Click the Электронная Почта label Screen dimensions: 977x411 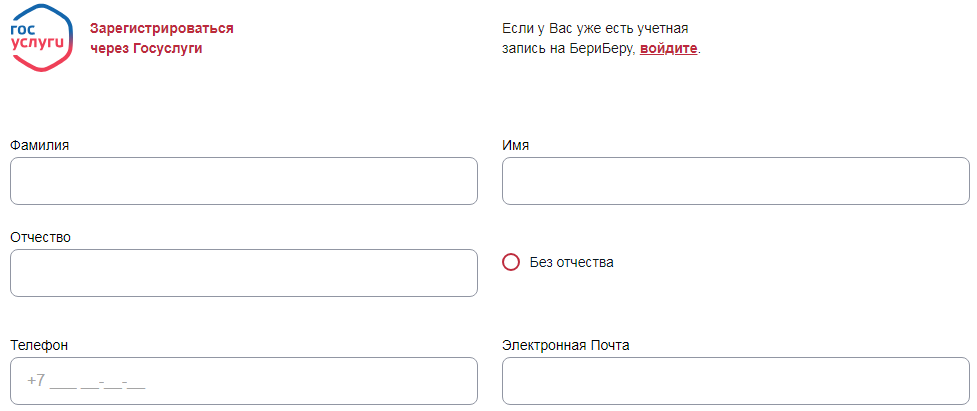[566, 345]
